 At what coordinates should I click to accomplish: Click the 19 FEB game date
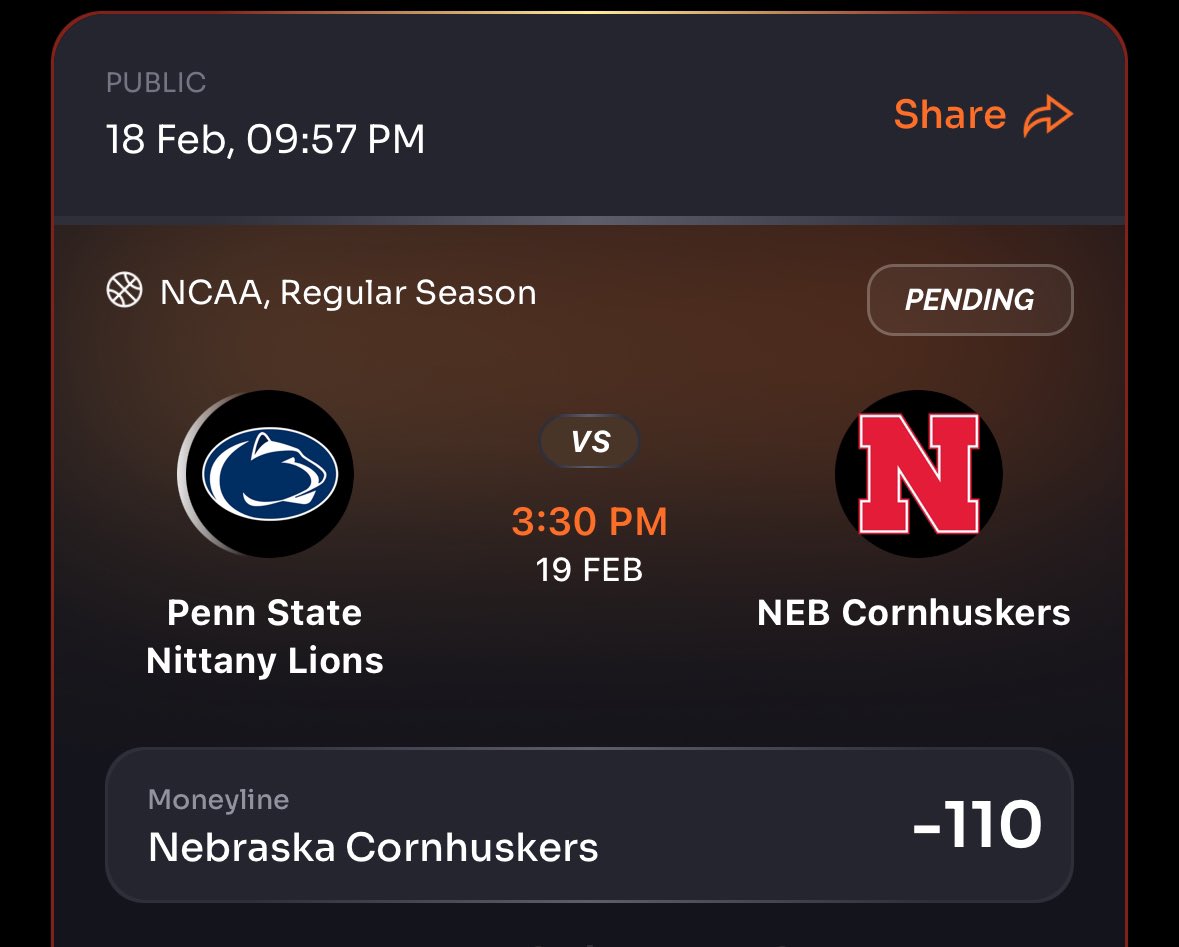[590, 569]
